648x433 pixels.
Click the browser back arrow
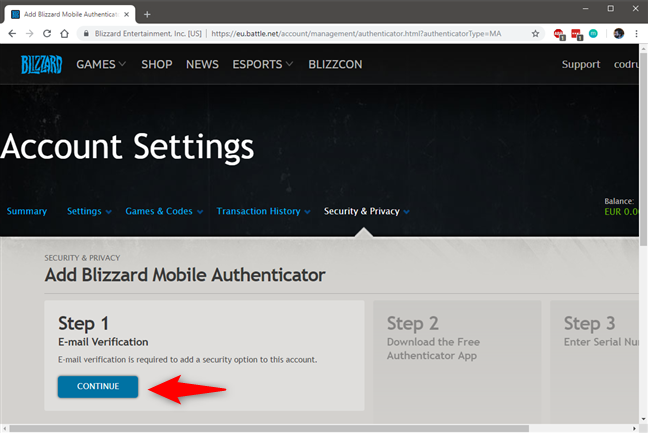click(12, 33)
